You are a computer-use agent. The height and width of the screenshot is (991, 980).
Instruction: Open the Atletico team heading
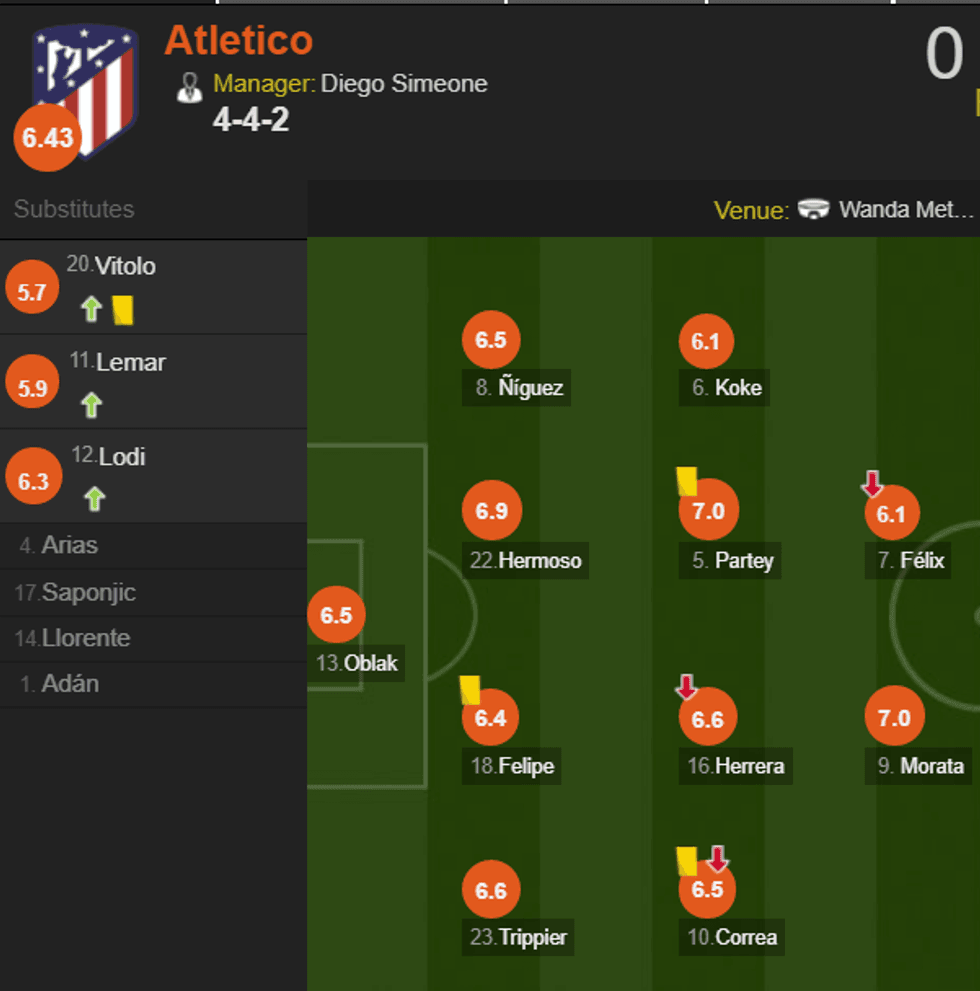coord(238,41)
